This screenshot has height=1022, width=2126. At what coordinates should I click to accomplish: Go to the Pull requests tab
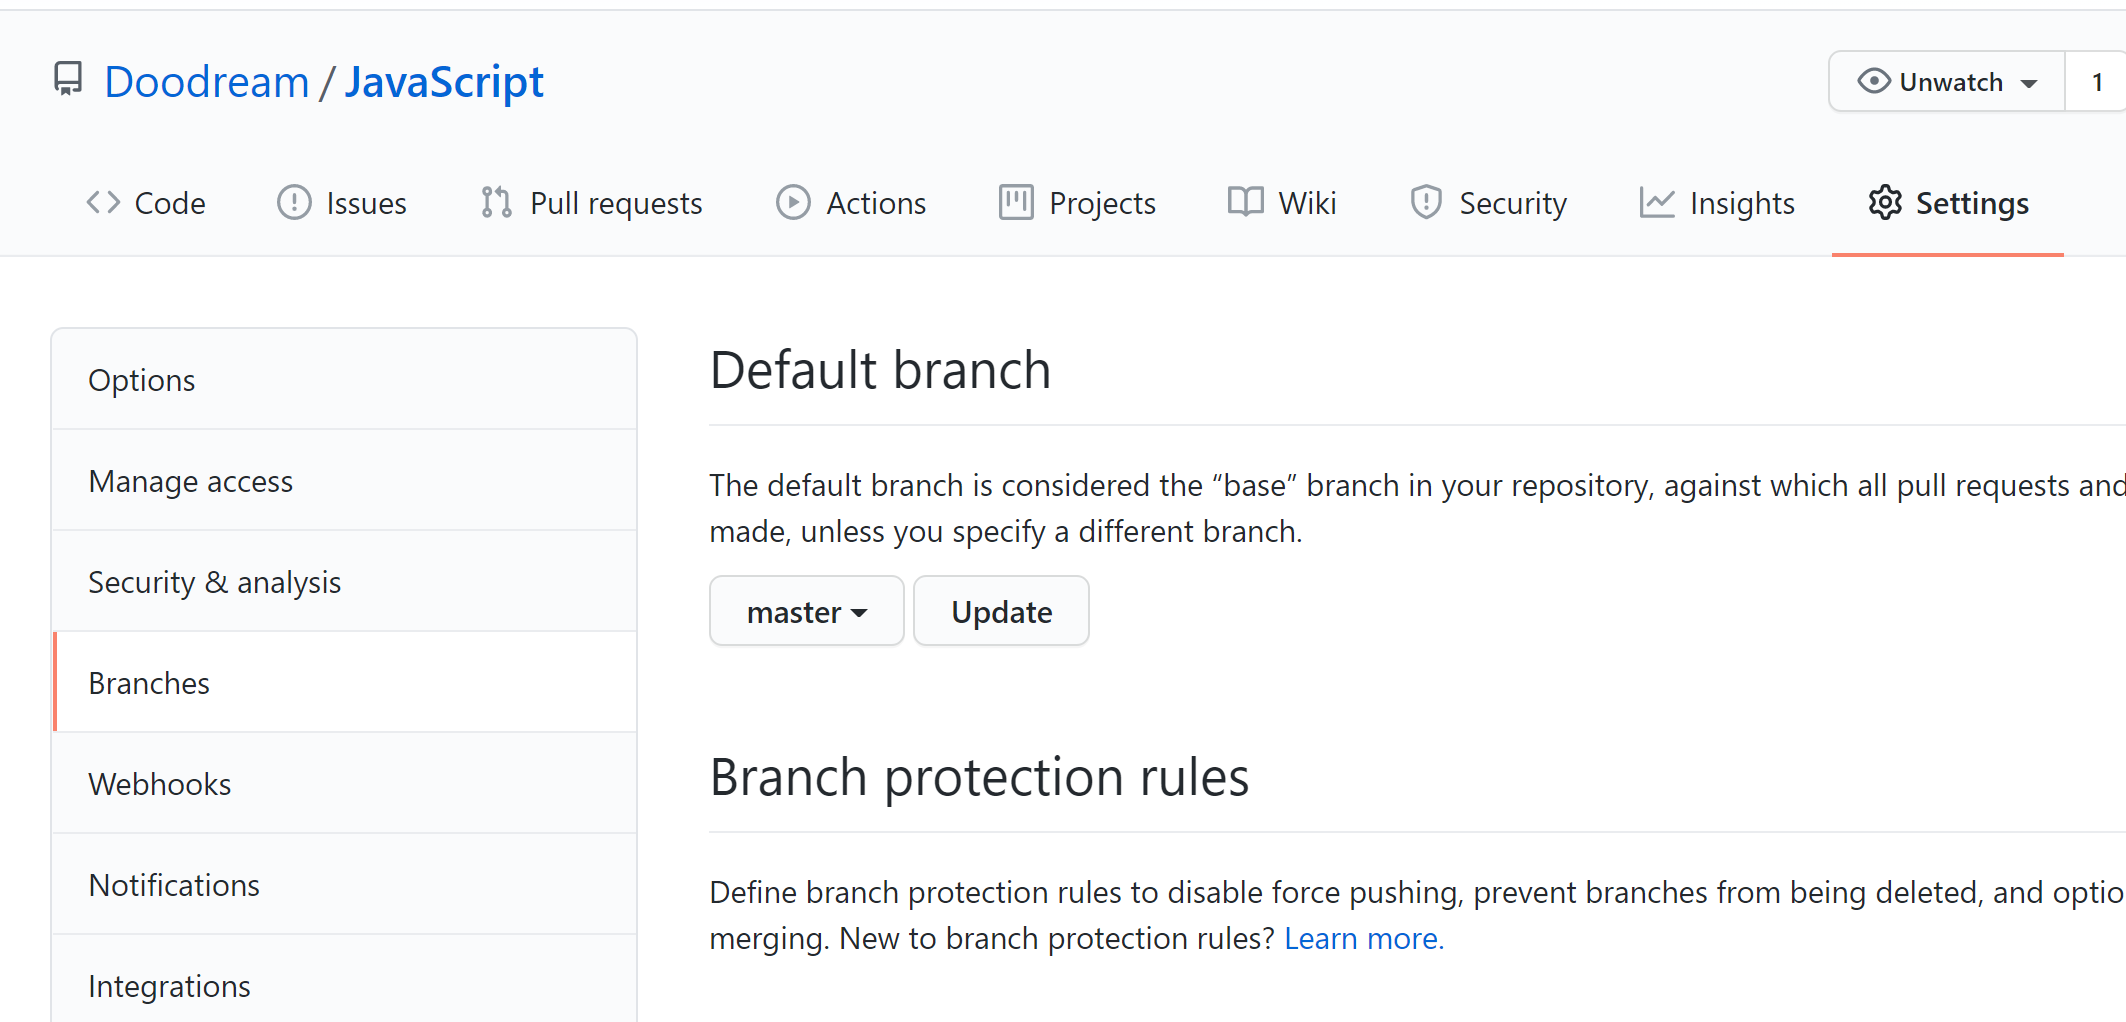(592, 203)
